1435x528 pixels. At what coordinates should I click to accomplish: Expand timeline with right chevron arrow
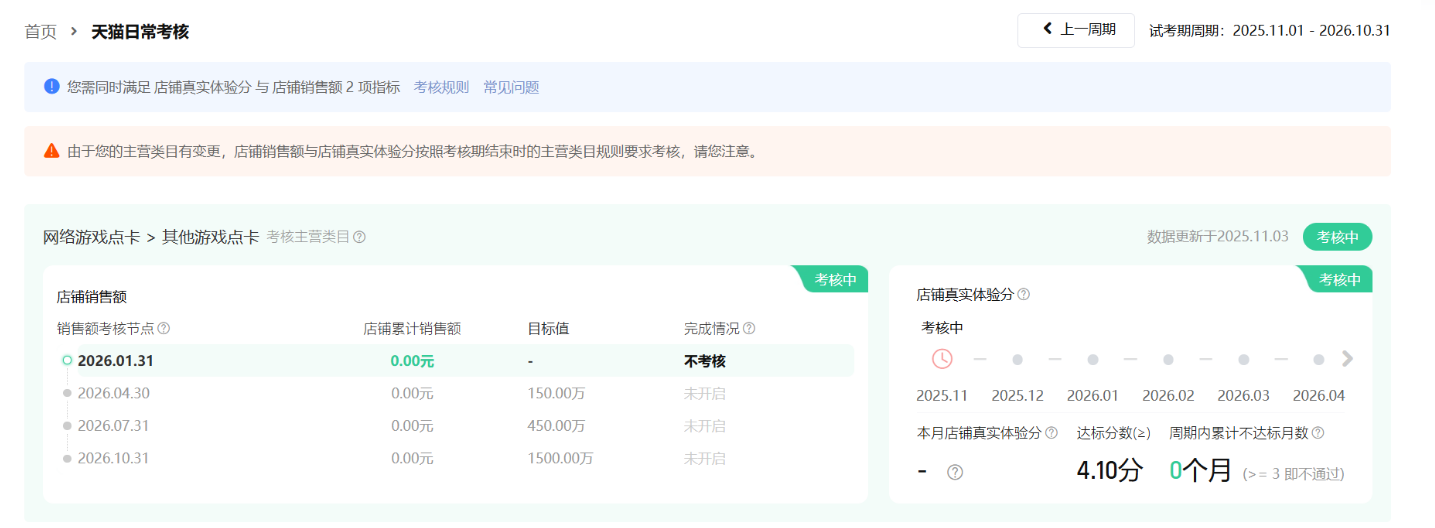1347,359
